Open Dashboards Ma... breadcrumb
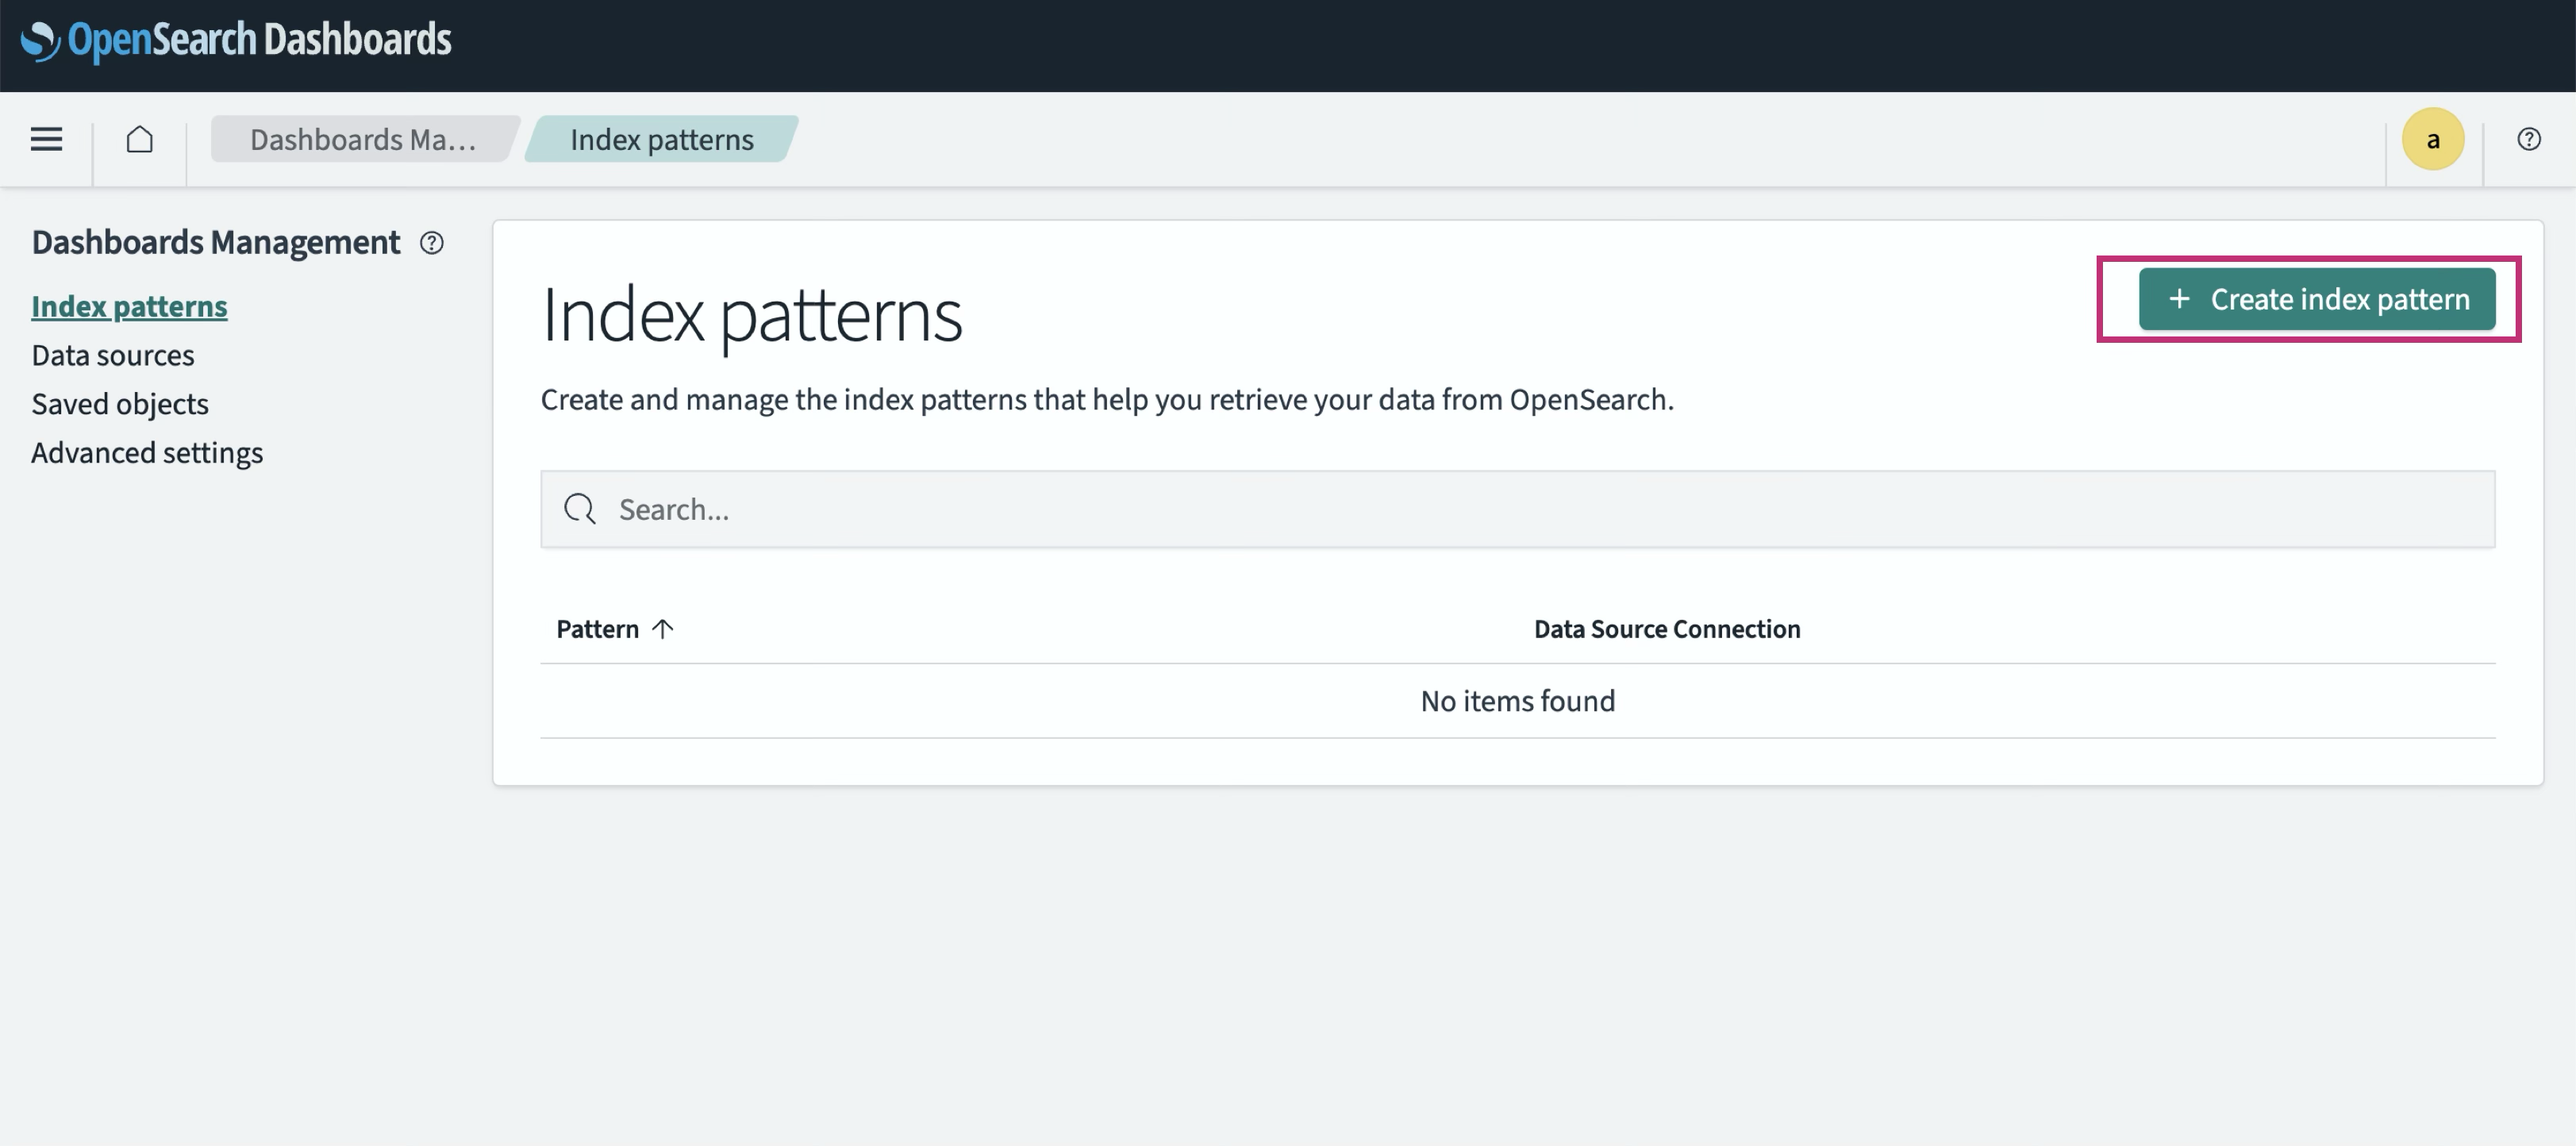 click(x=363, y=139)
